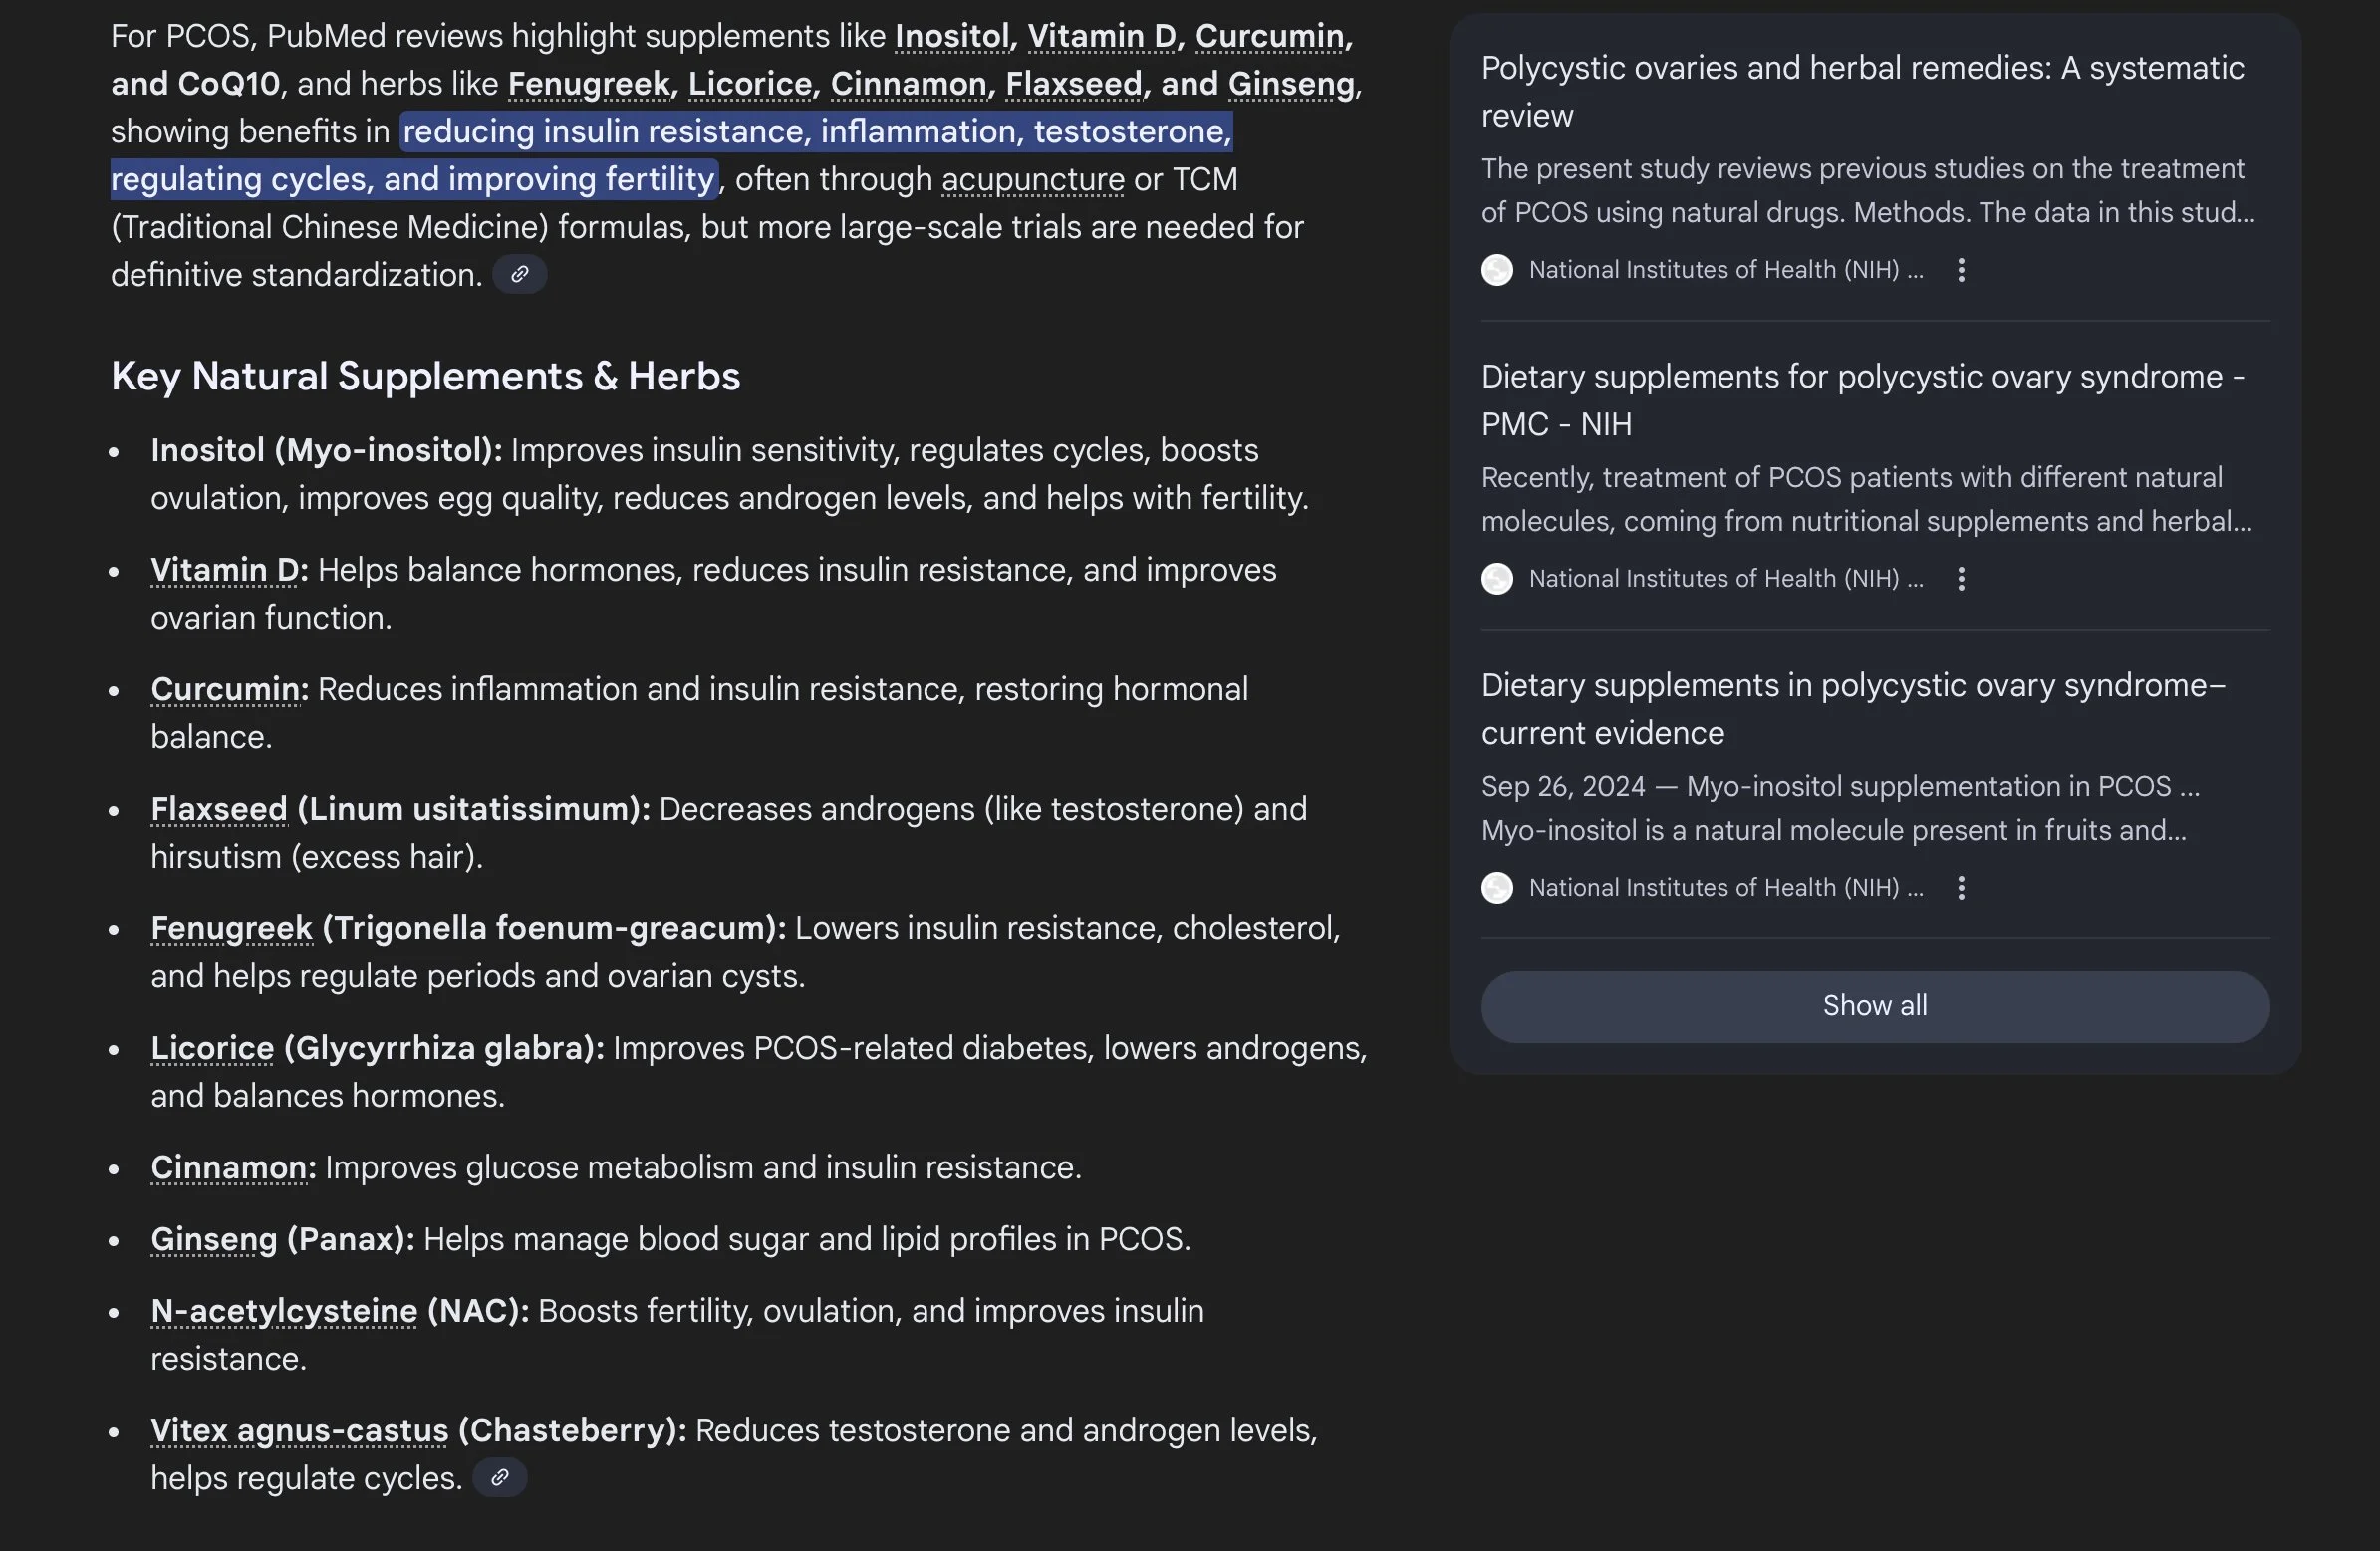The width and height of the screenshot is (2380, 1551).
Task: Click the link icon after 'definitive standardization'
Action: (519, 274)
